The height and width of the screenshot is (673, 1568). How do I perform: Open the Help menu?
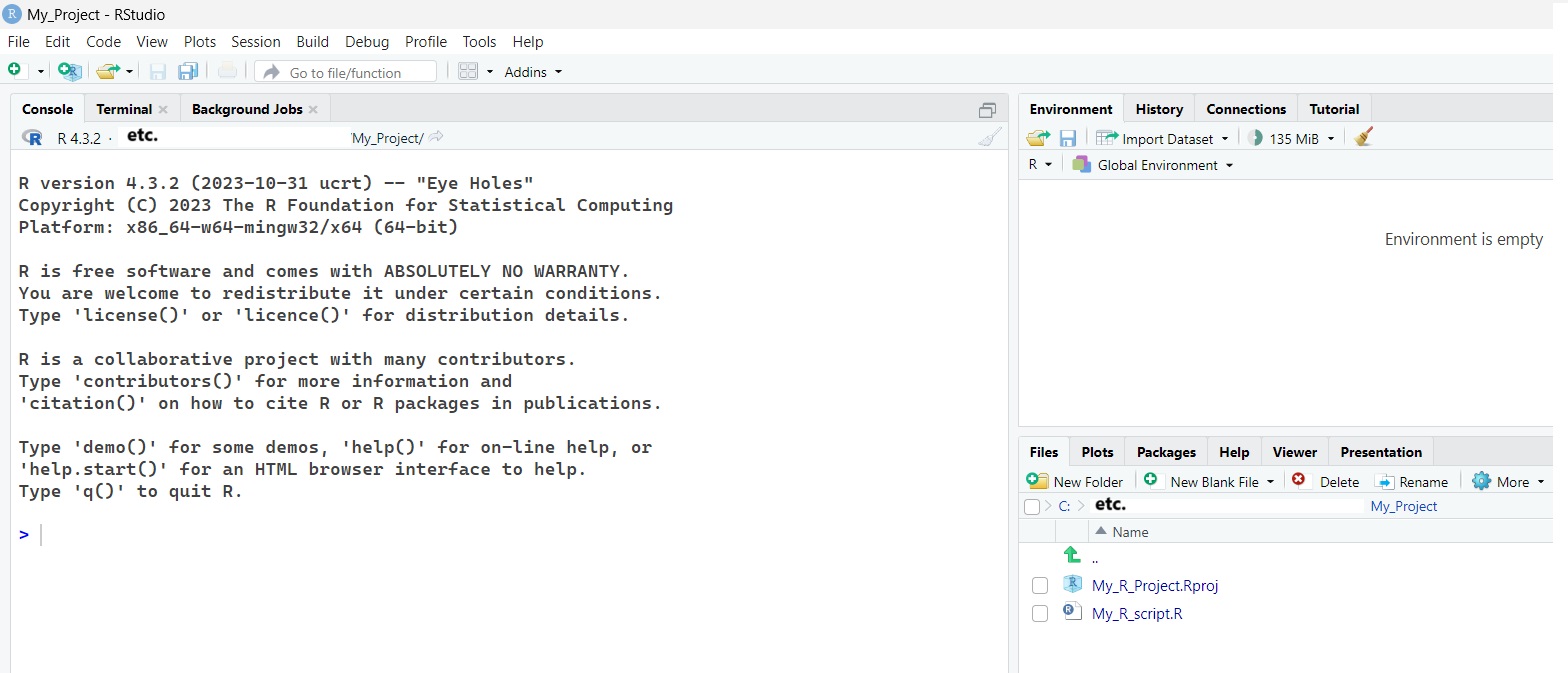[x=528, y=41]
